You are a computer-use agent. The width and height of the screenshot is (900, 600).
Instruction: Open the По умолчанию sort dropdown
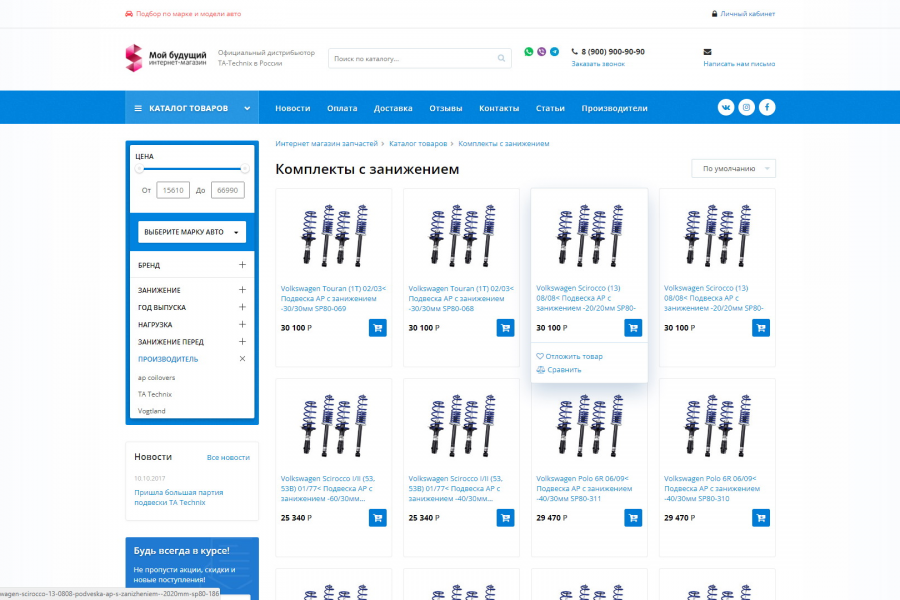click(734, 169)
